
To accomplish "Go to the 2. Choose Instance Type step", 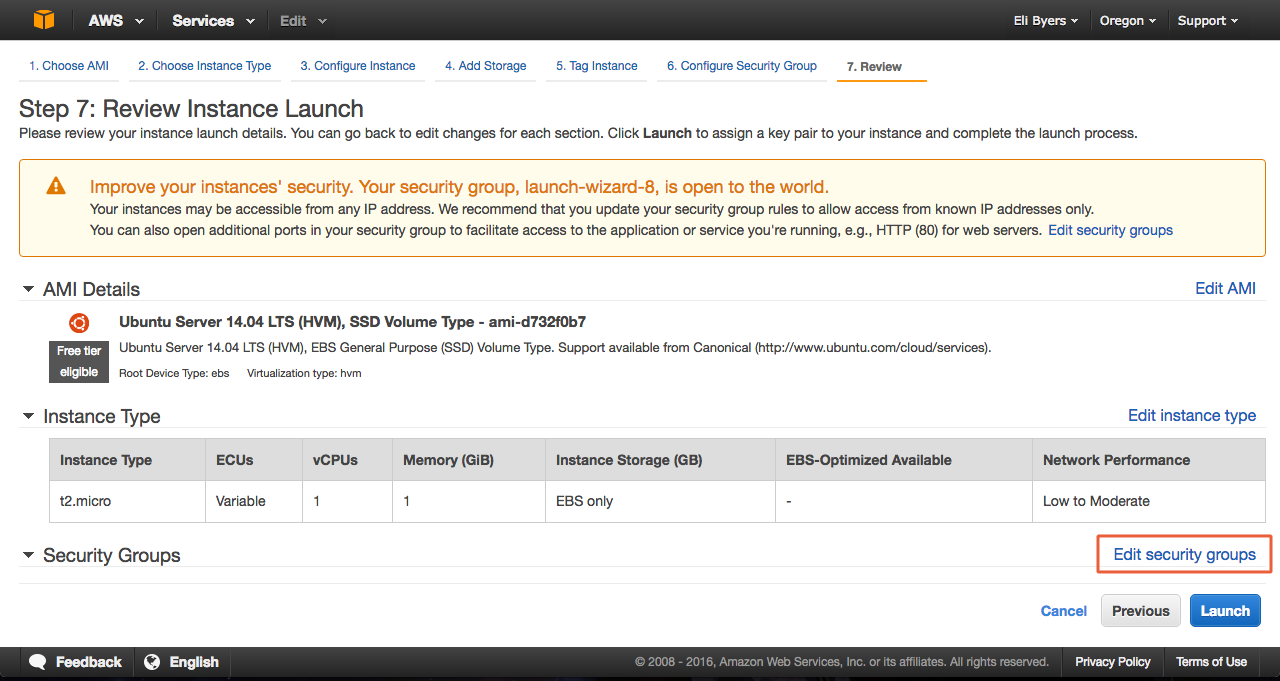I will click(204, 66).
